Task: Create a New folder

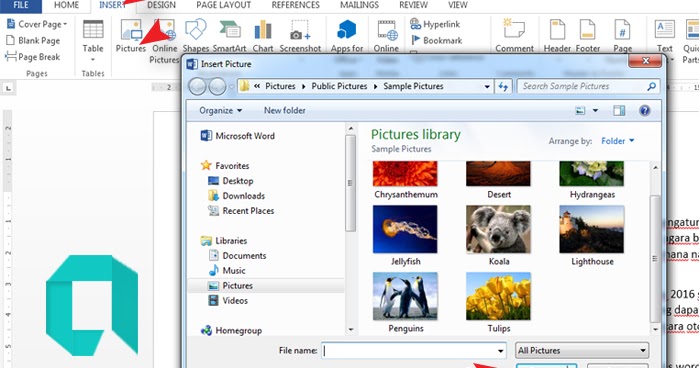Action: coord(284,110)
